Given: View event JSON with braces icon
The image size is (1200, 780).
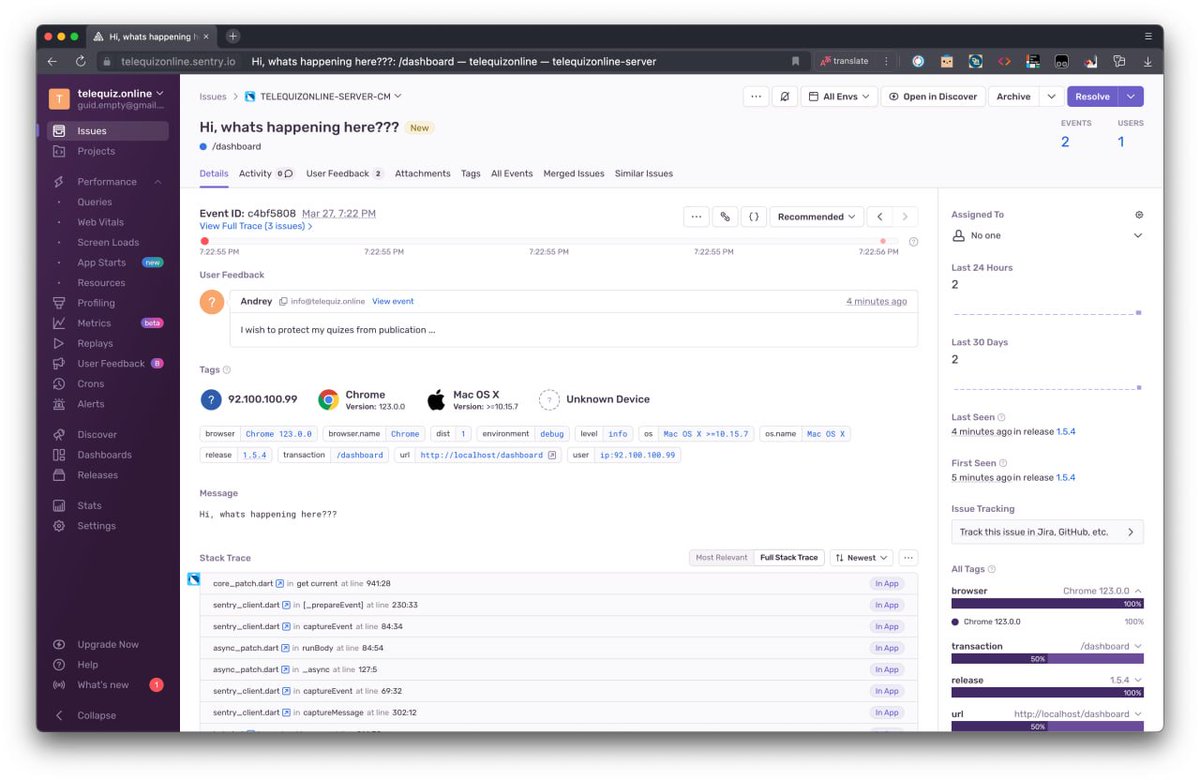Looking at the screenshot, I should coord(755,217).
